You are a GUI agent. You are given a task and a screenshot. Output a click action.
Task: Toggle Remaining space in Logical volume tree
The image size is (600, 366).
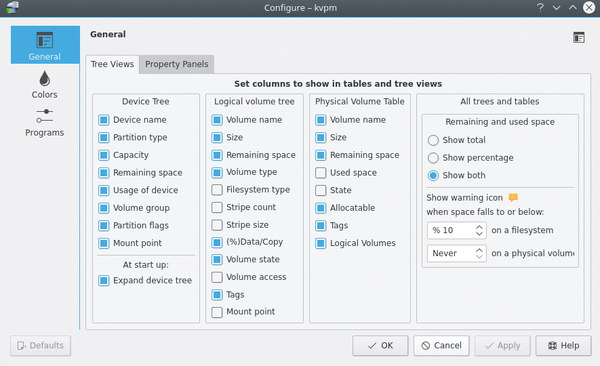217,155
